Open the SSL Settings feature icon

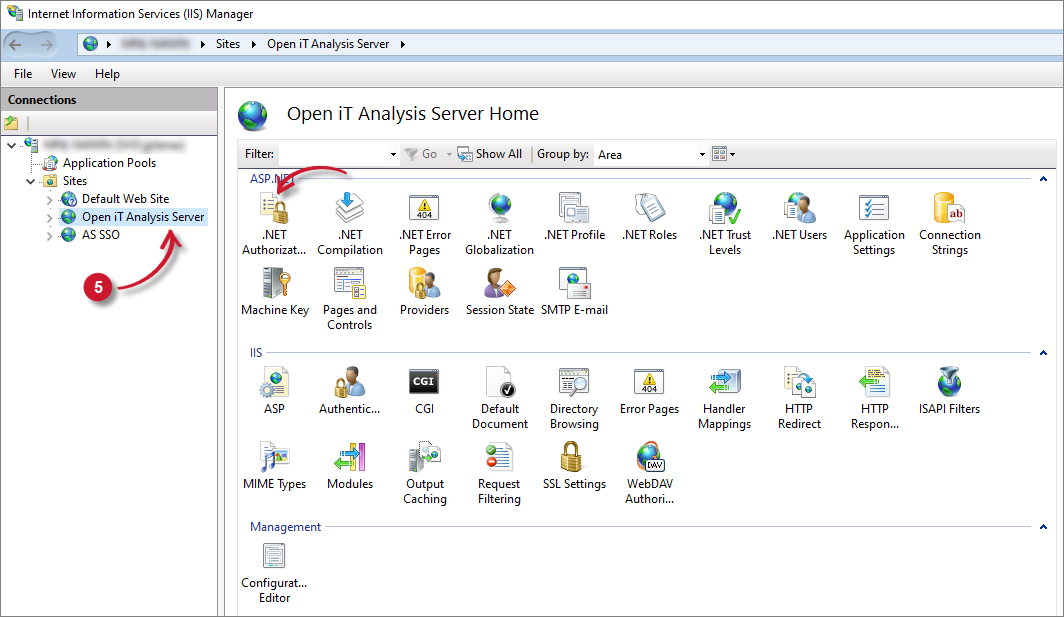pyautogui.click(x=574, y=459)
